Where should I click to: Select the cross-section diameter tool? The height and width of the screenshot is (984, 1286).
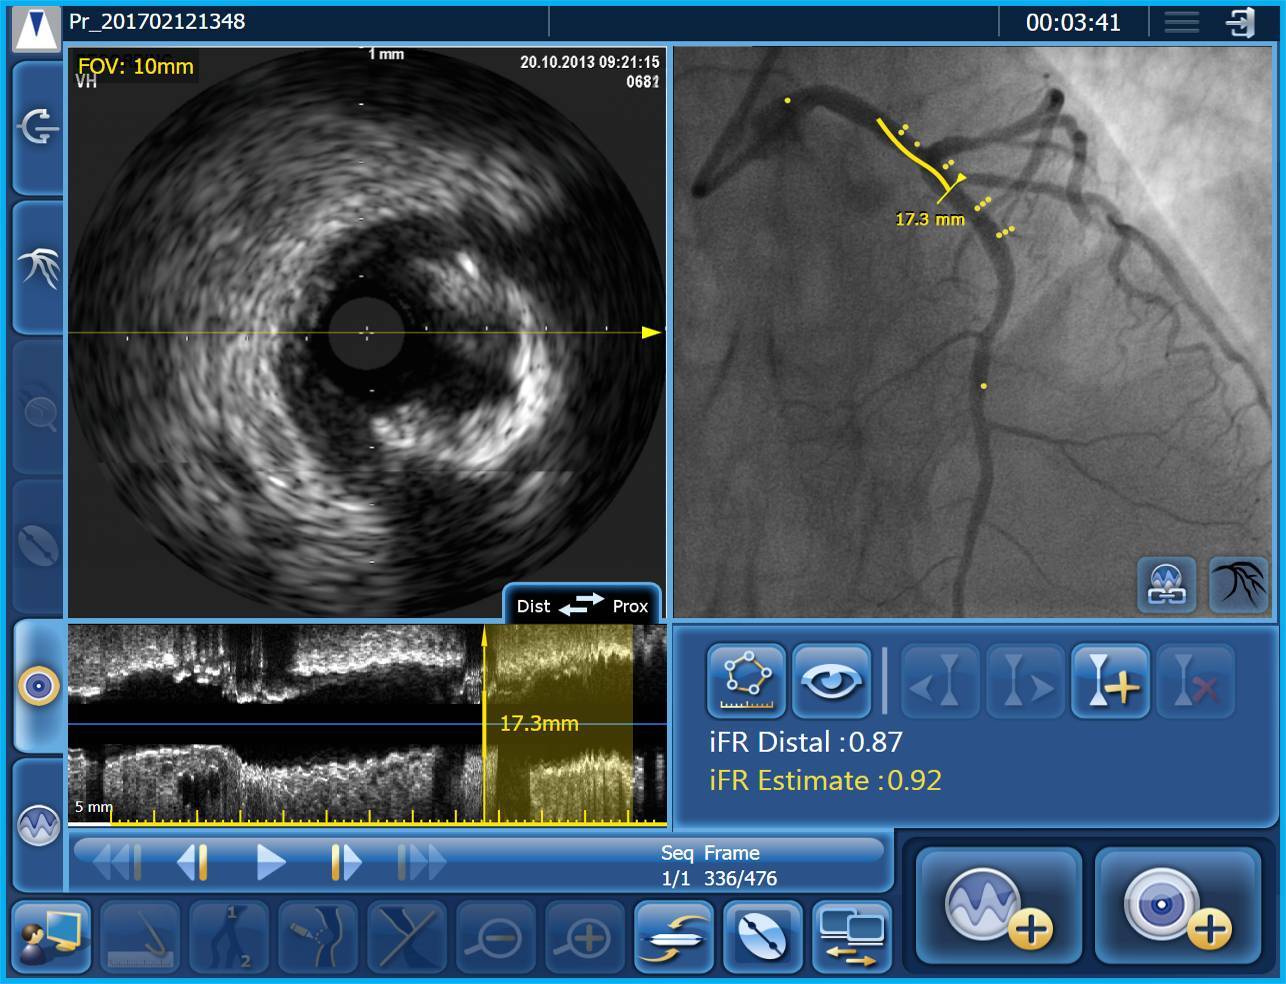(762, 937)
